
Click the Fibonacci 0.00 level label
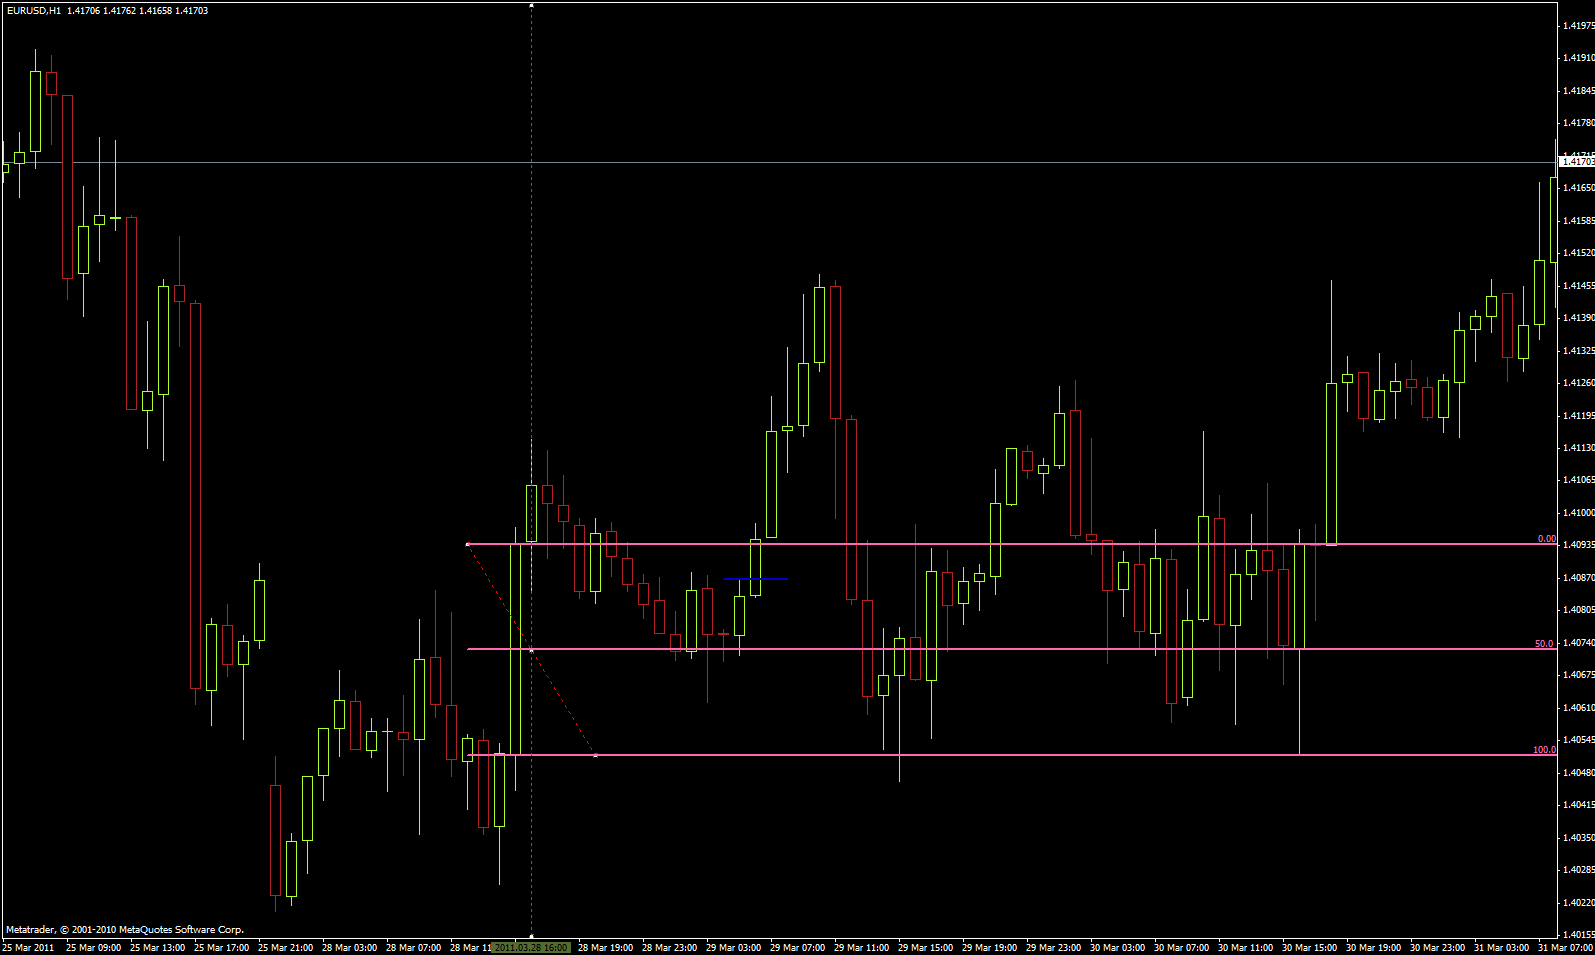(1546, 539)
